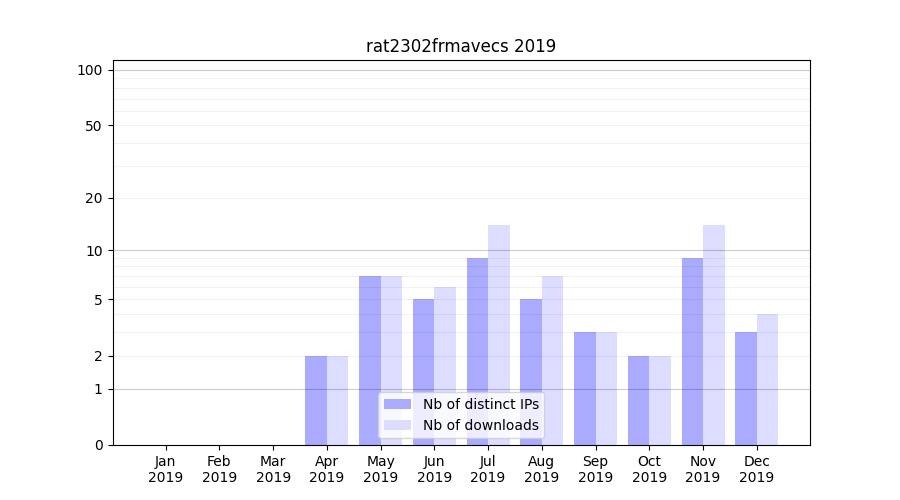The width and height of the screenshot is (900, 500).
Task: Click the Mar 2019 x-axis label
Action: [x=273, y=469]
